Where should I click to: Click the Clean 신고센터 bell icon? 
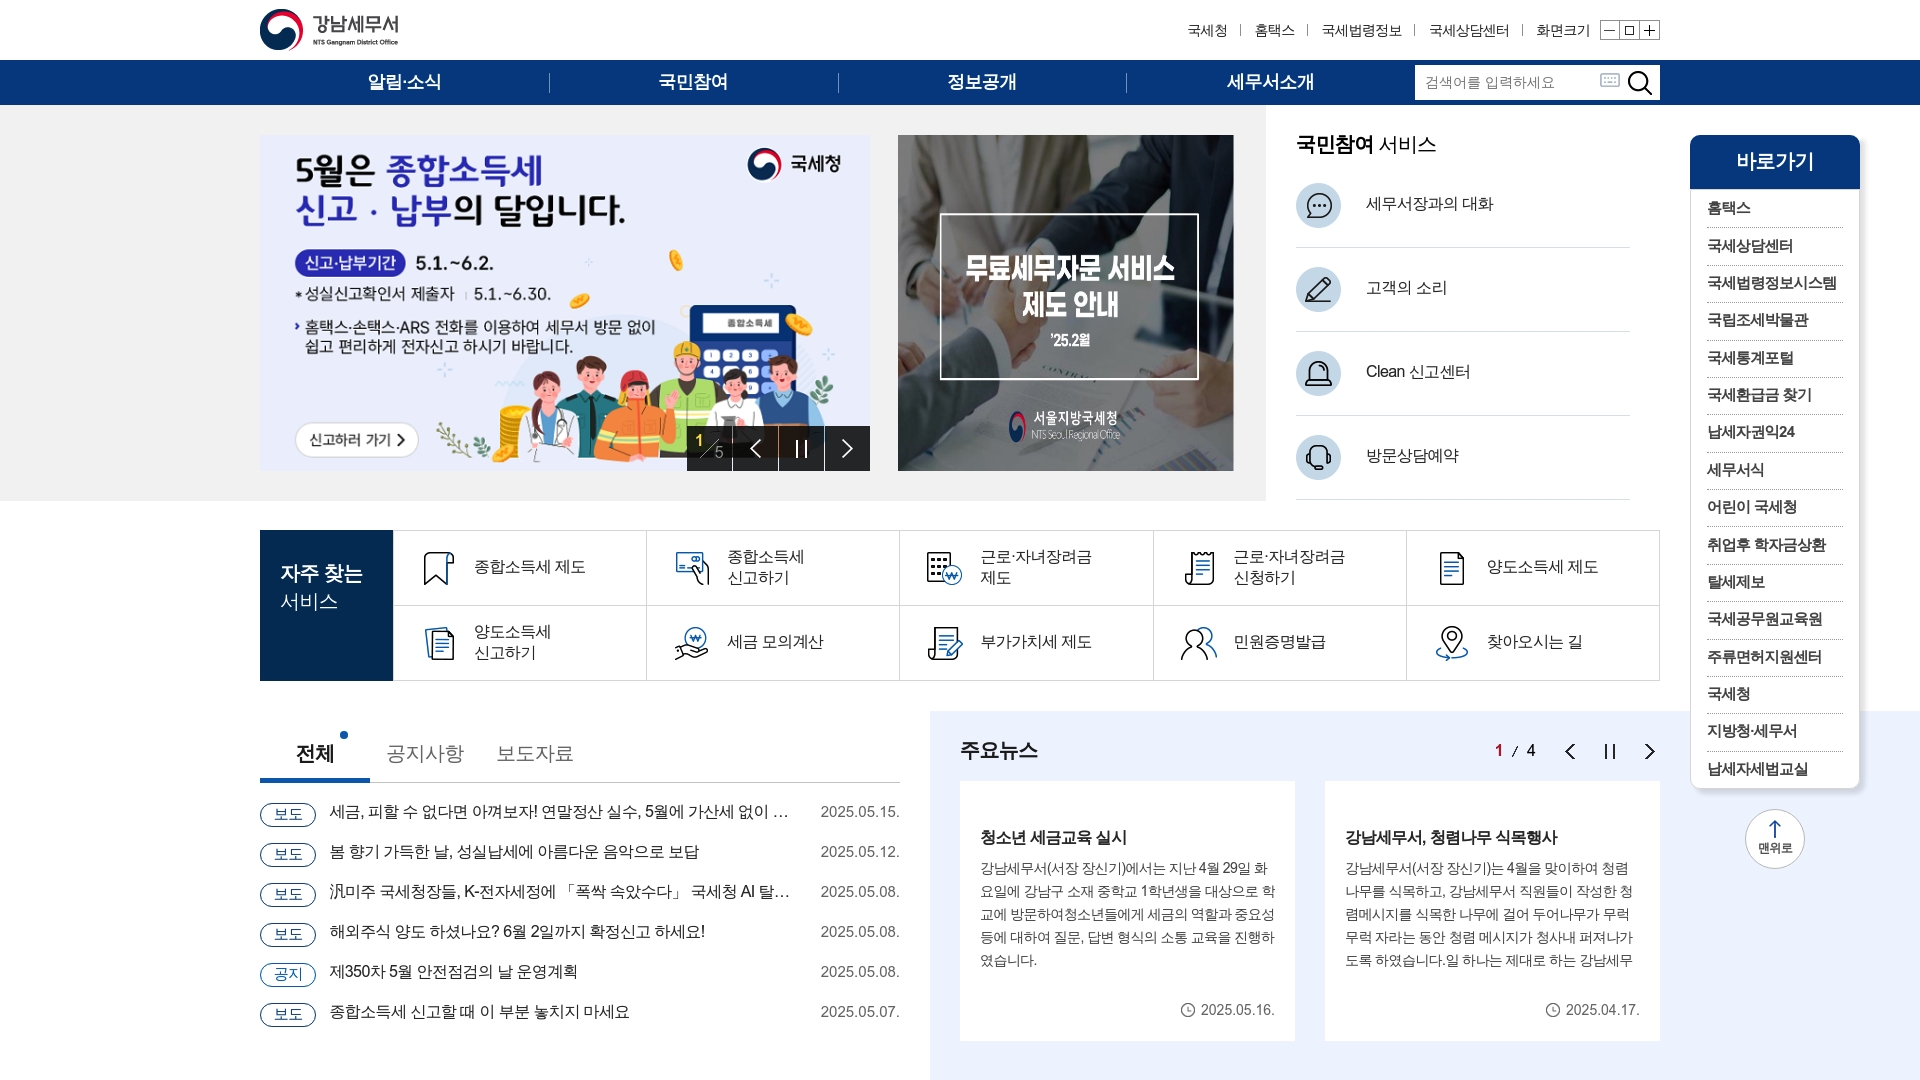(1318, 373)
